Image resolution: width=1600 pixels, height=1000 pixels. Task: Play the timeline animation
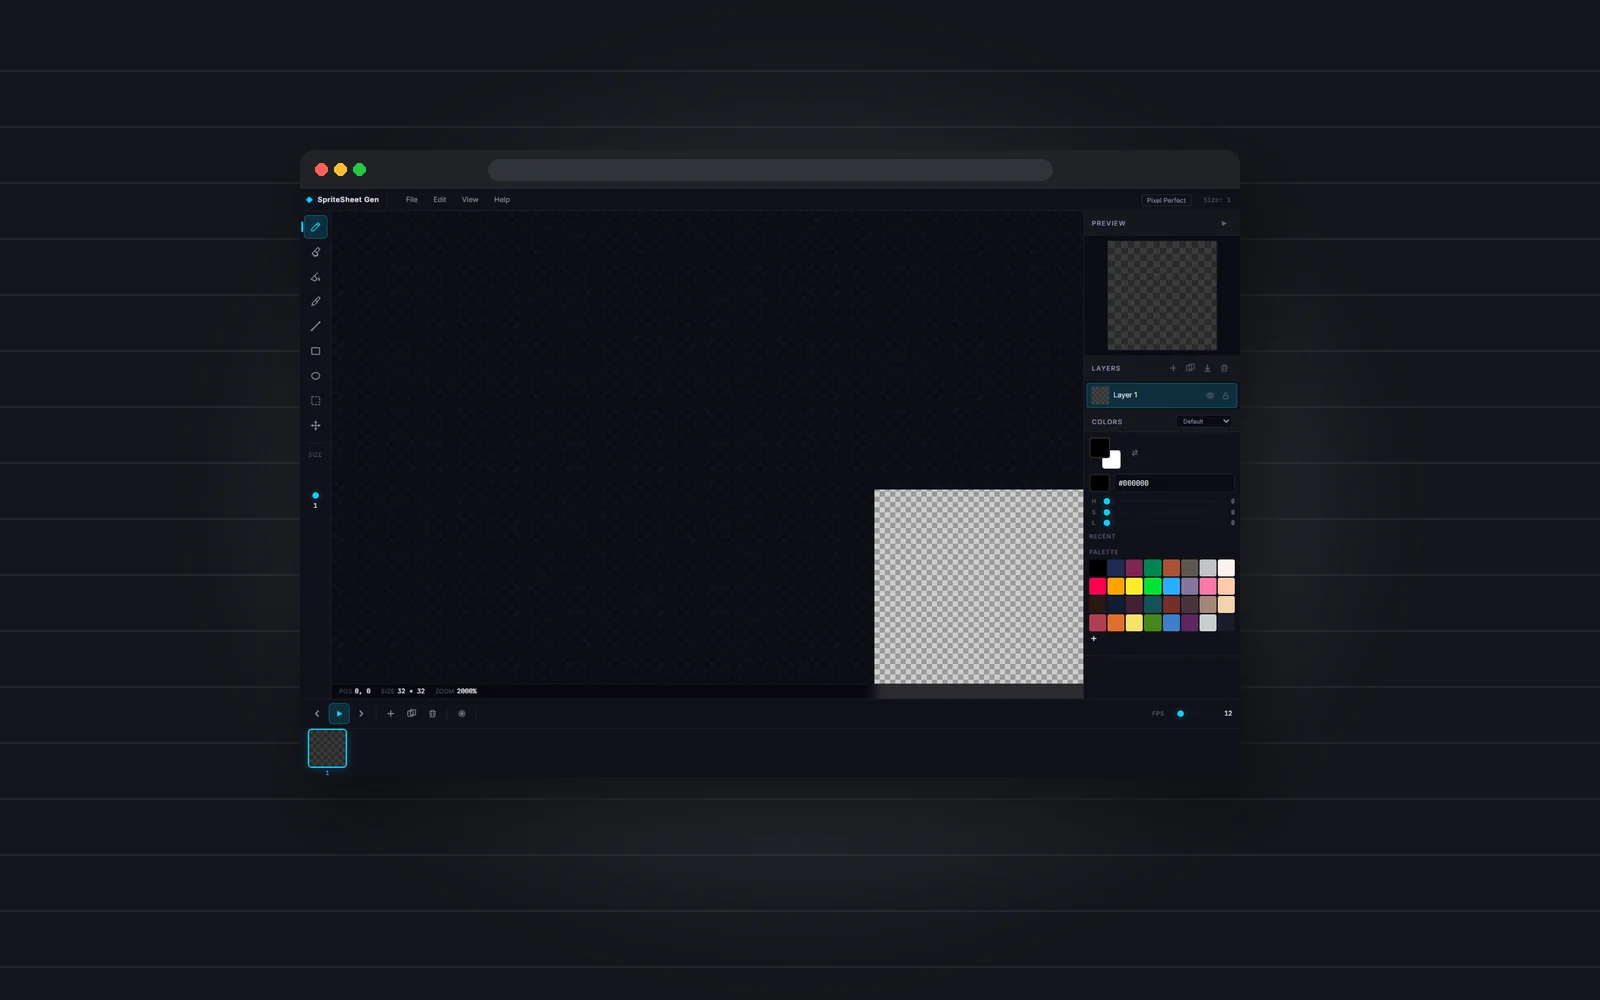tap(339, 714)
